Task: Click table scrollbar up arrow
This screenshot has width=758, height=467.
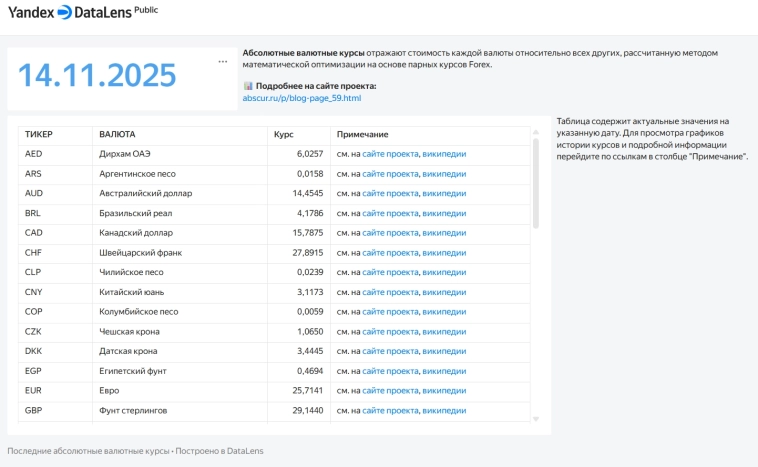Action: coord(536,132)
